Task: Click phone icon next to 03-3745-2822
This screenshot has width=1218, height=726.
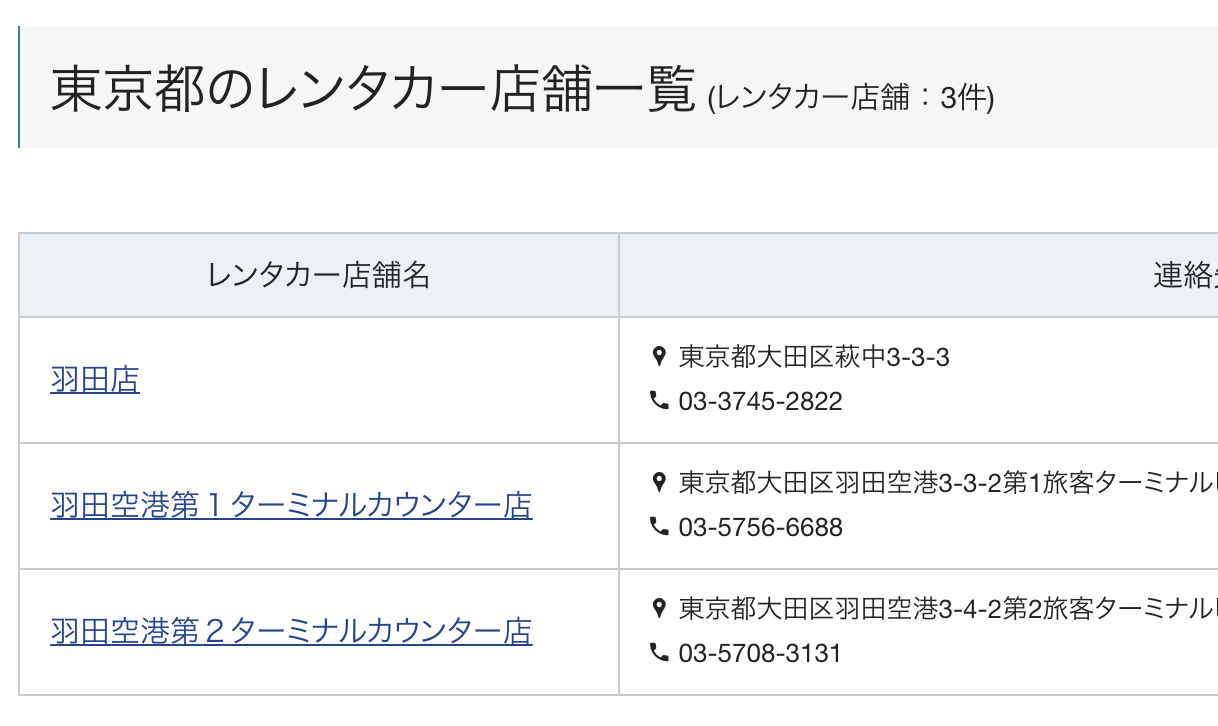Action: coord(658,401)
